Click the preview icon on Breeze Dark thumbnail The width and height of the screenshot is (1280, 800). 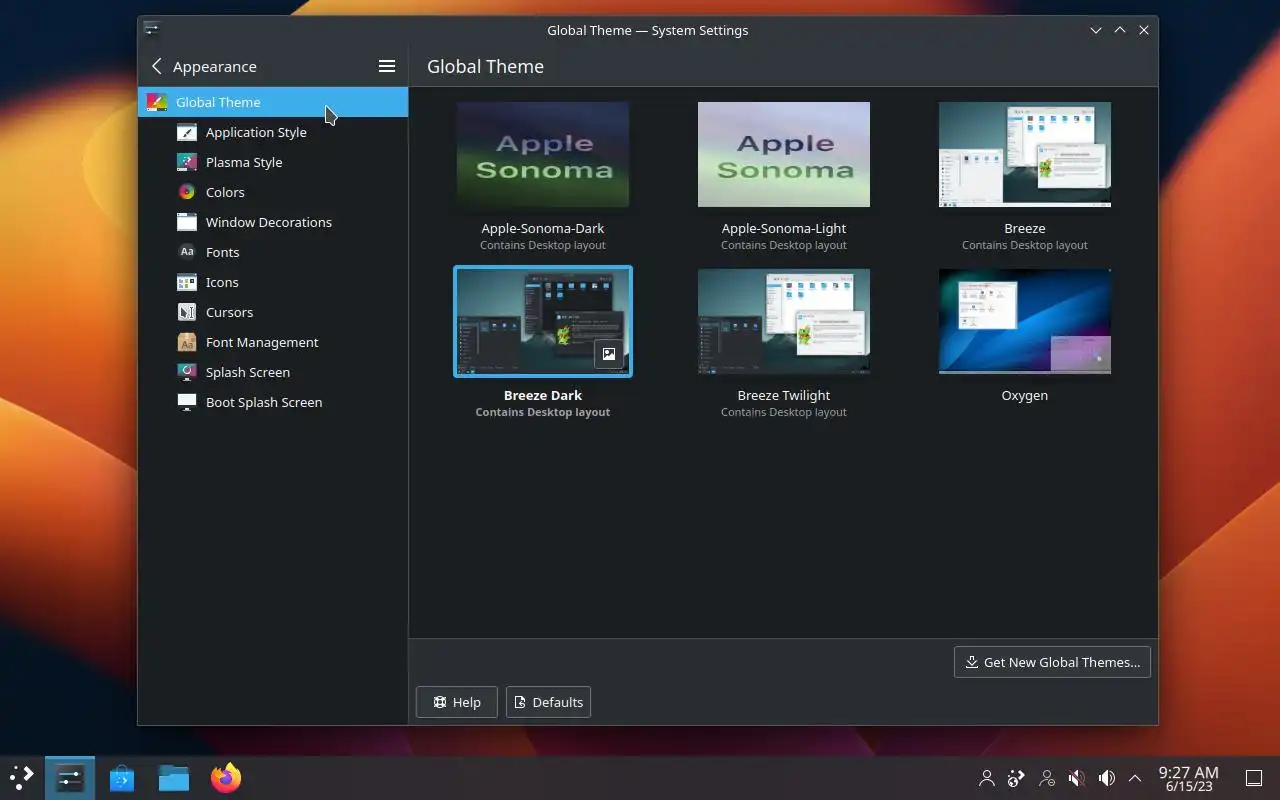(x=609, y=354)
